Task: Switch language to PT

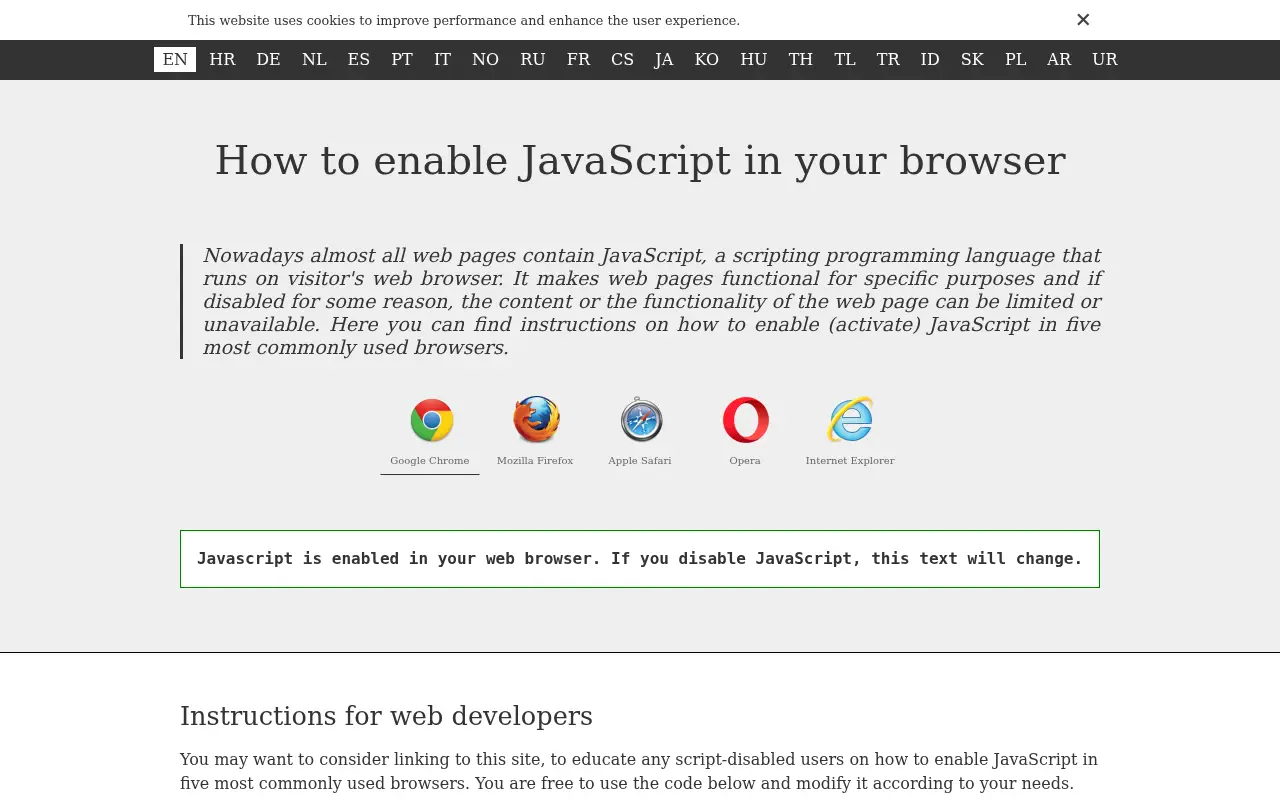Action: [402, 59]
